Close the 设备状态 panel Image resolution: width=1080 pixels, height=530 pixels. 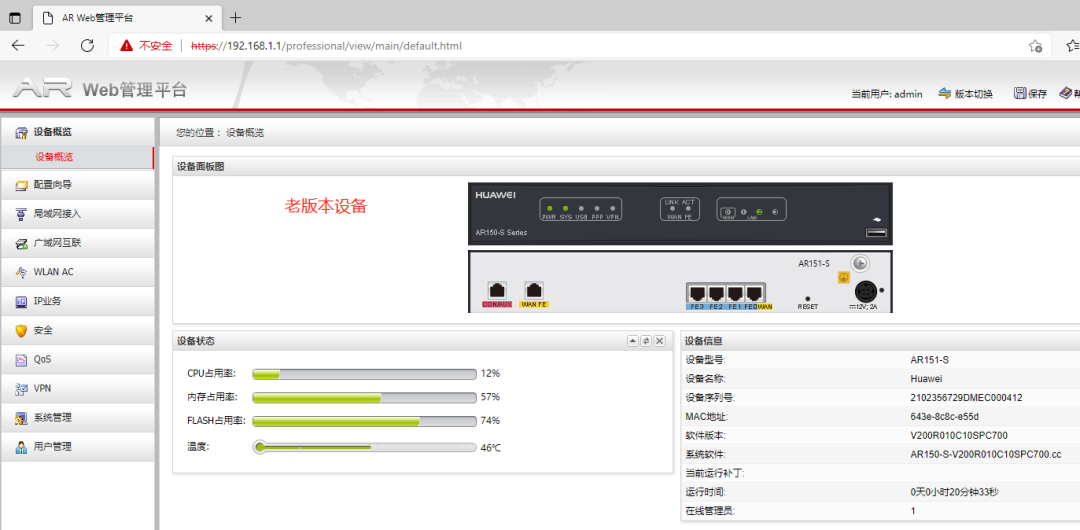[x=660, y=341]
